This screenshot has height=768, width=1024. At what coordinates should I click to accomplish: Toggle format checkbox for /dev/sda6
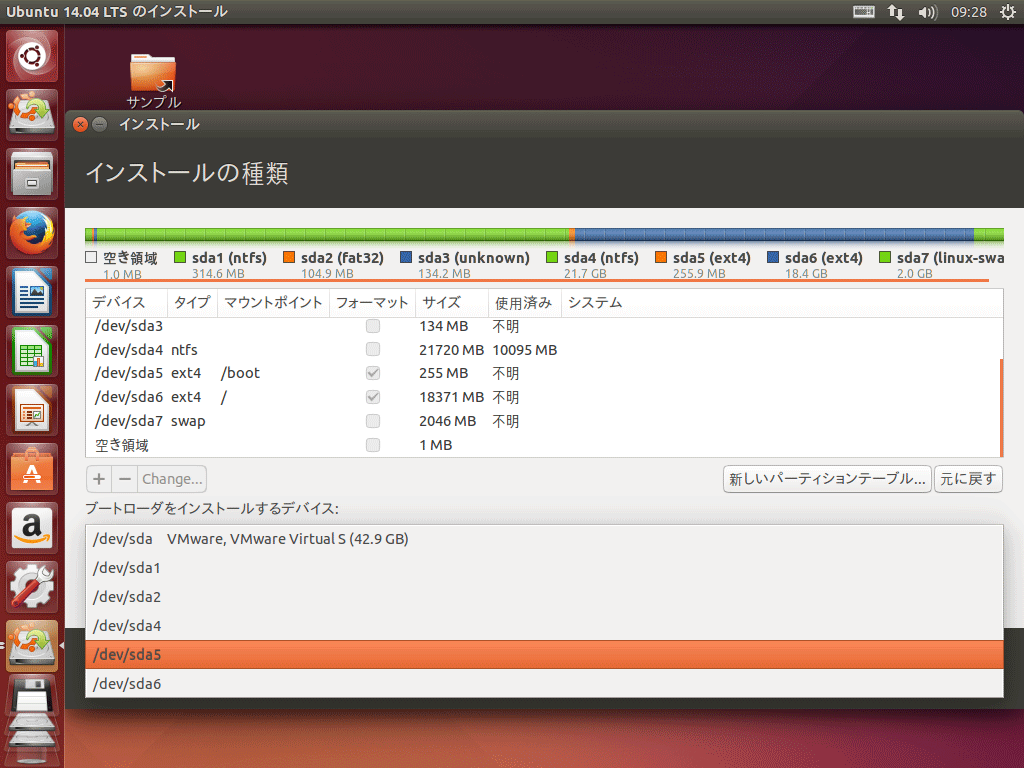373,397
